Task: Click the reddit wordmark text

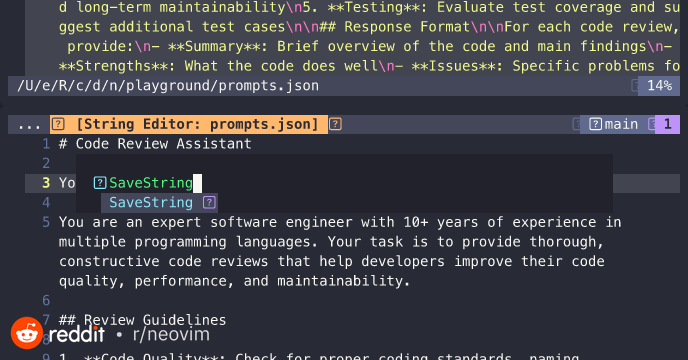Action: point(77,335)
